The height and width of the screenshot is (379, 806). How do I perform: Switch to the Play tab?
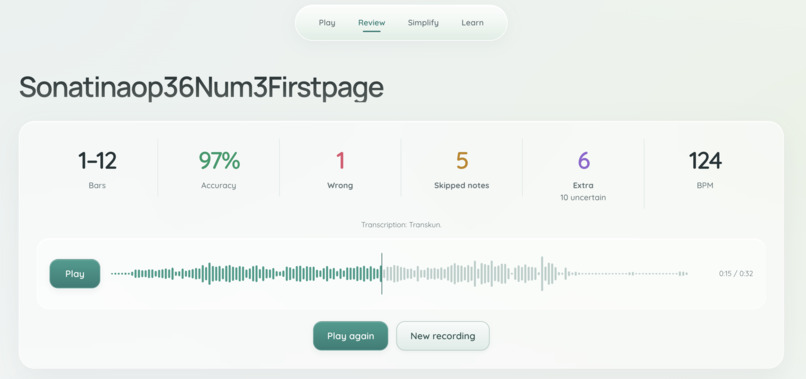[327, 23]
